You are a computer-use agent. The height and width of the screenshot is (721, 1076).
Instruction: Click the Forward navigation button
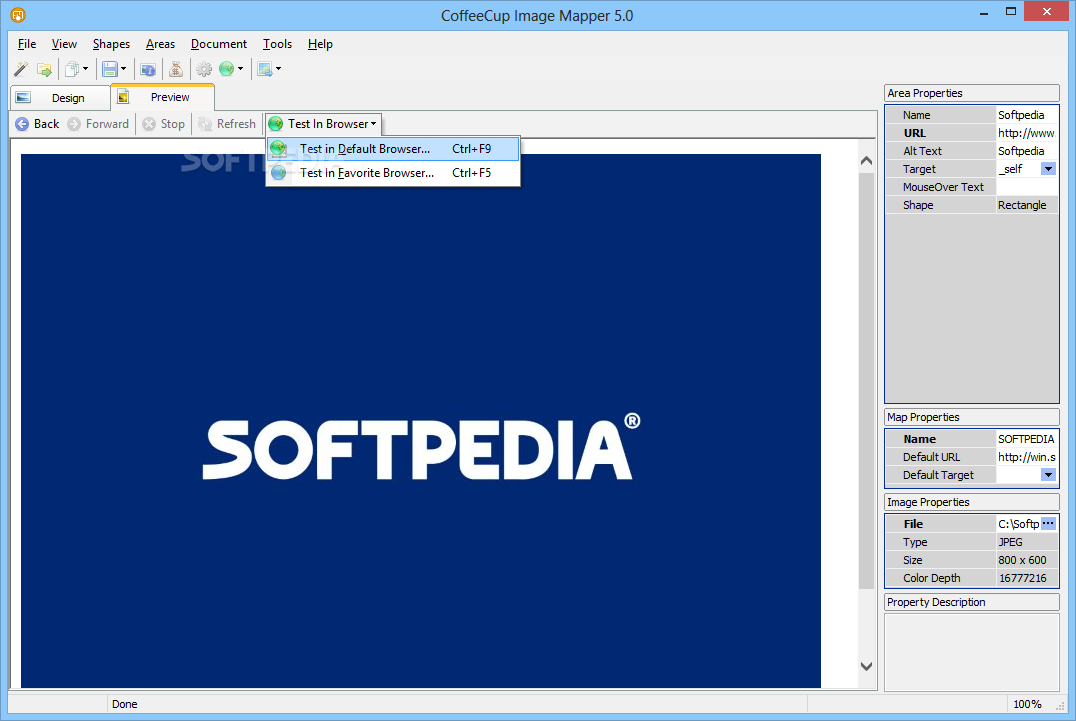[x=98, y=123]
